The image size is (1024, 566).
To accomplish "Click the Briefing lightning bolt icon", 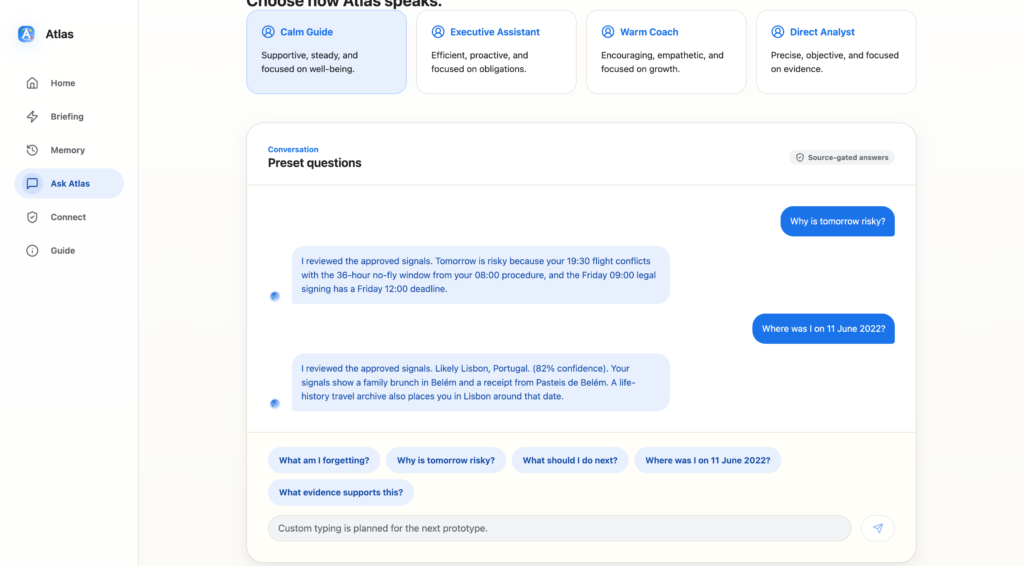I will 32,116.
